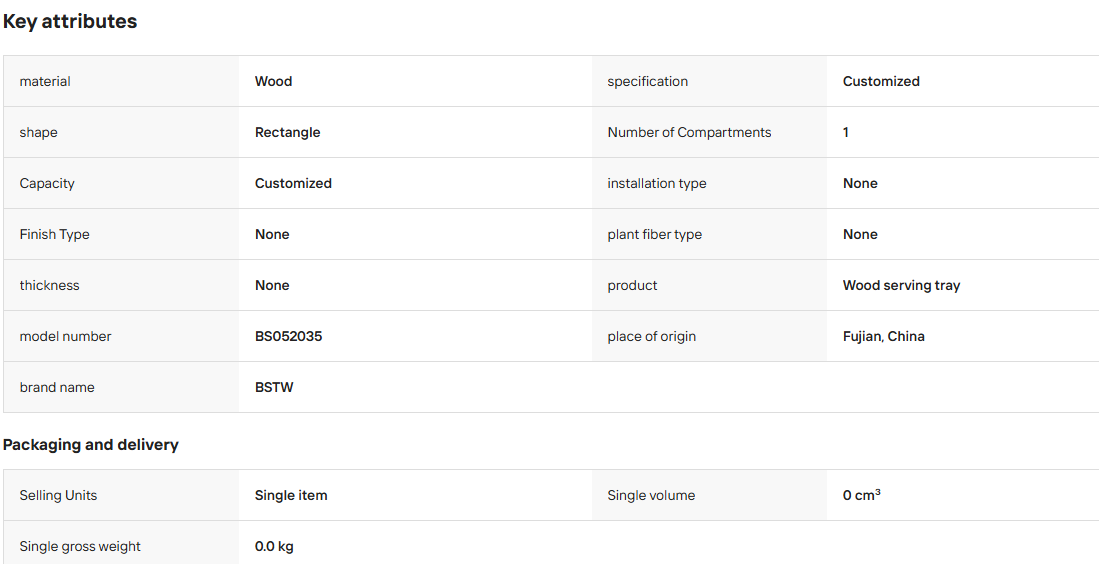Image resolution: width=1099 pixels, height=564 pixels.
Task: Select the Capacity row value Customized
Action: (293, 184)
